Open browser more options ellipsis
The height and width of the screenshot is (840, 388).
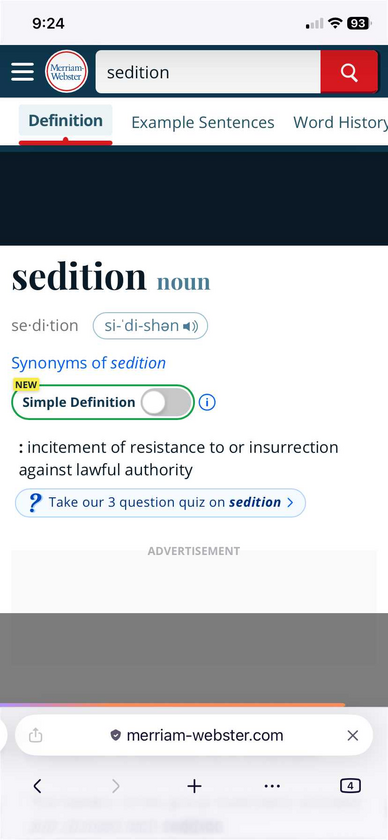pos(272,786)
